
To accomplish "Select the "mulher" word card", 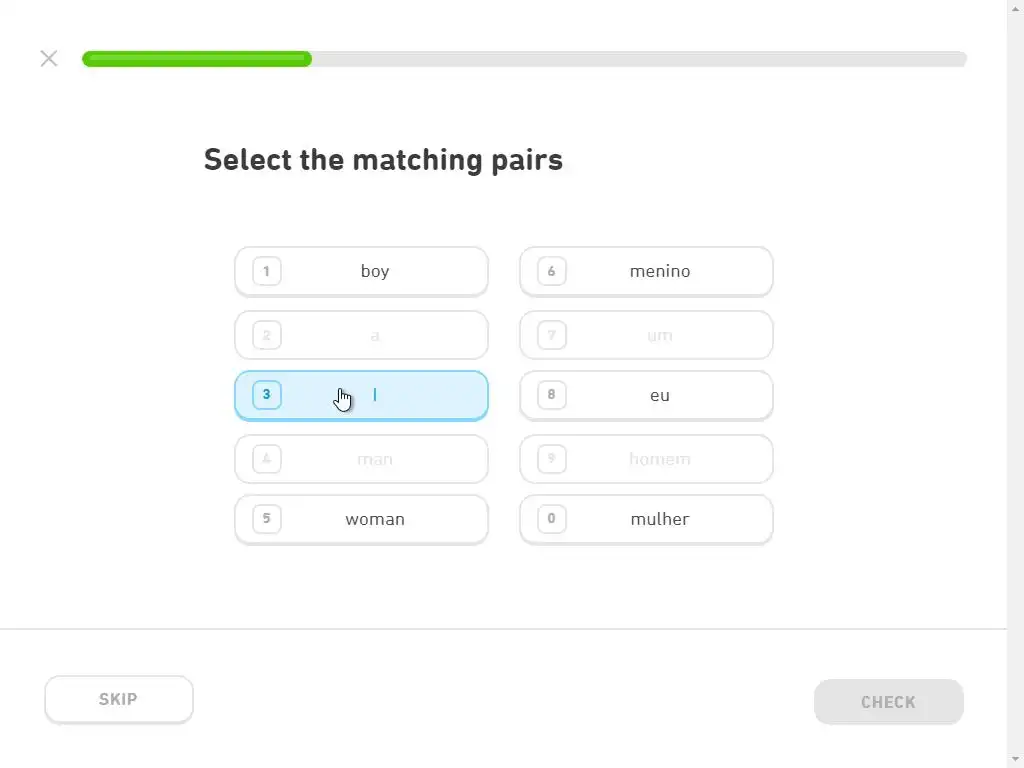I will (x=646, y=519).
